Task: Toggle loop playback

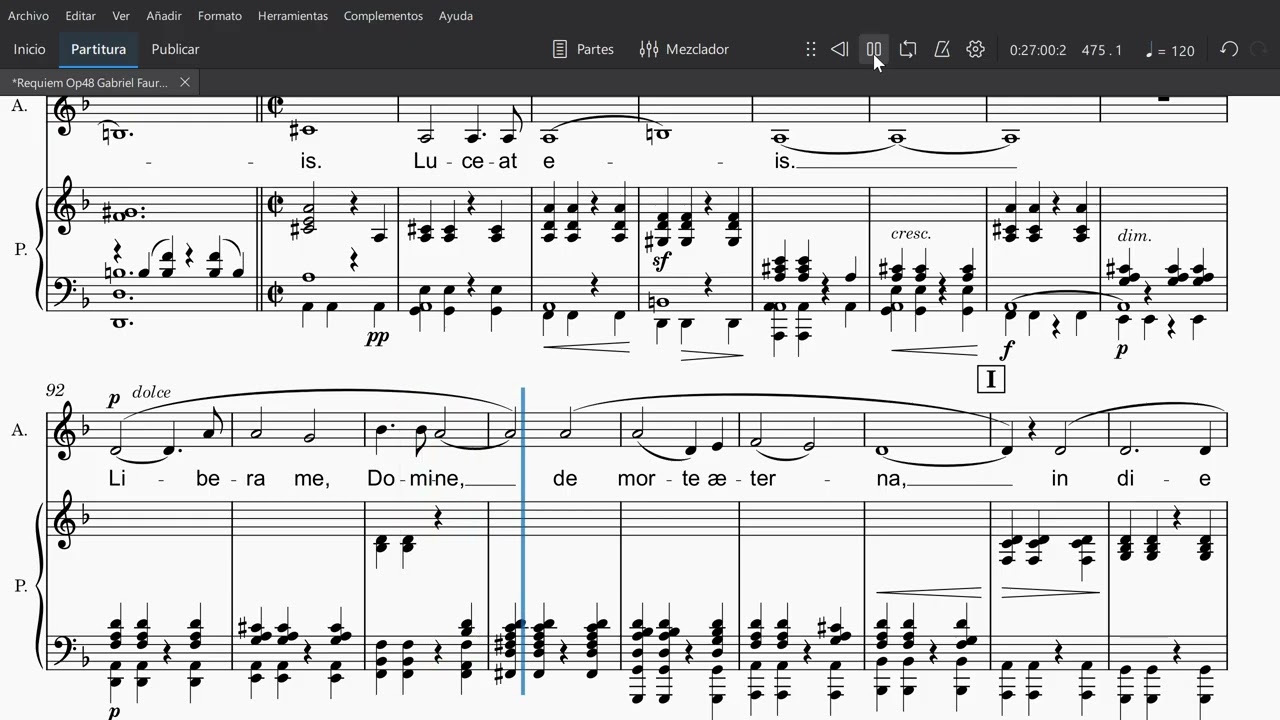Action: point(908,49)
